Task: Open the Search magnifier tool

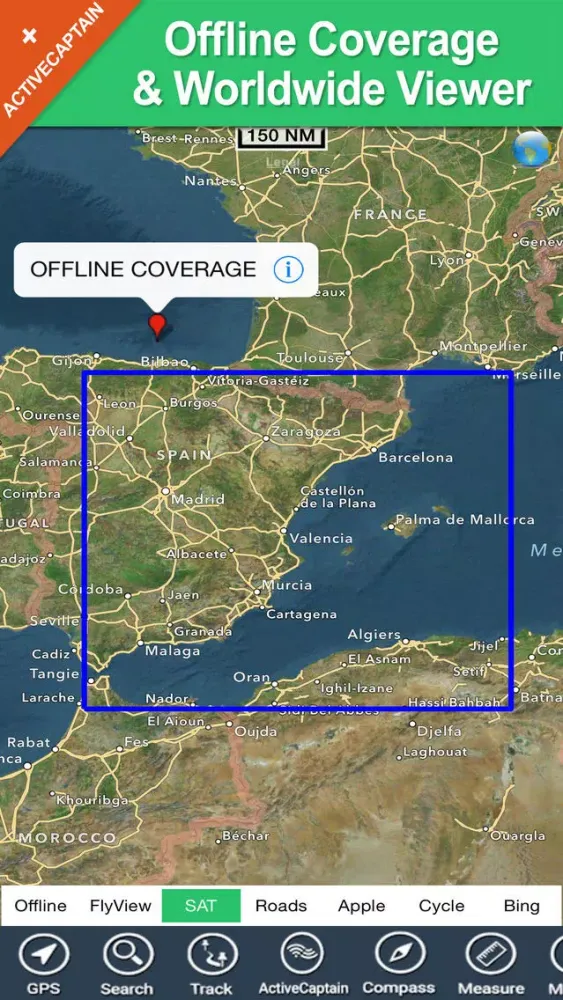Action: click(x=127, y=955)
